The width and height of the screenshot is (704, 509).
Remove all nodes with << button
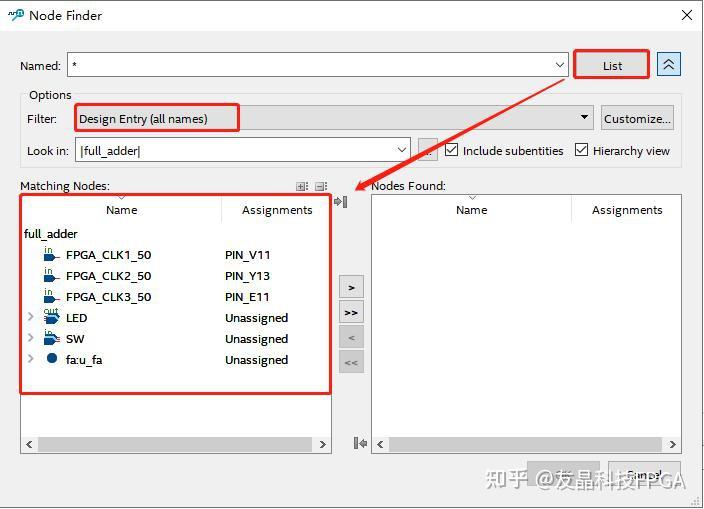click(x=351, y=362)
